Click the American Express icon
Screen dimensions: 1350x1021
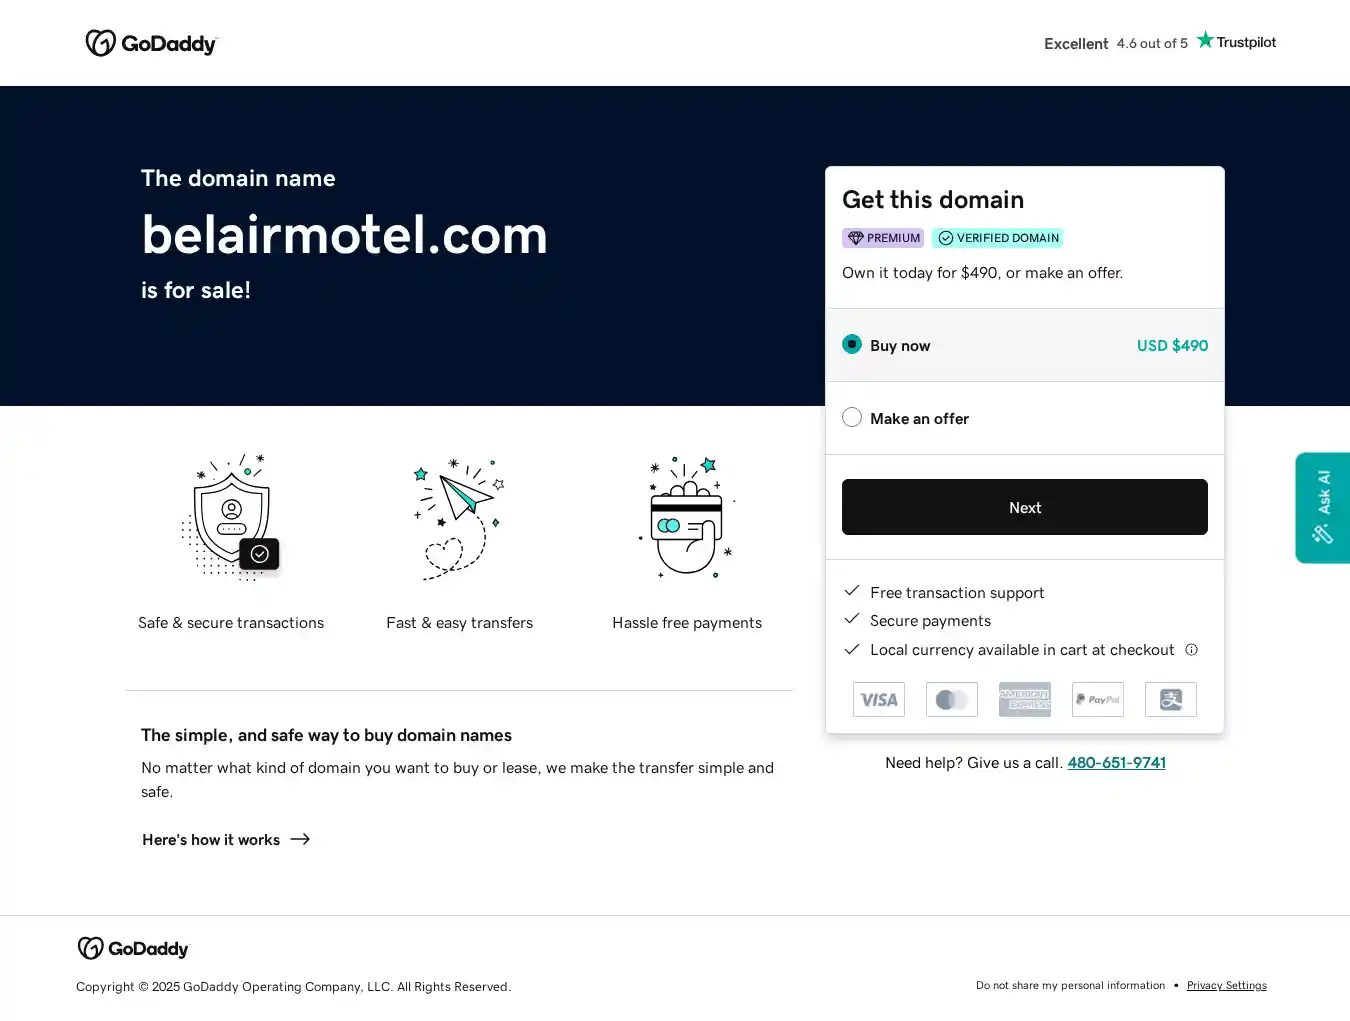[x=1025, y=700]
